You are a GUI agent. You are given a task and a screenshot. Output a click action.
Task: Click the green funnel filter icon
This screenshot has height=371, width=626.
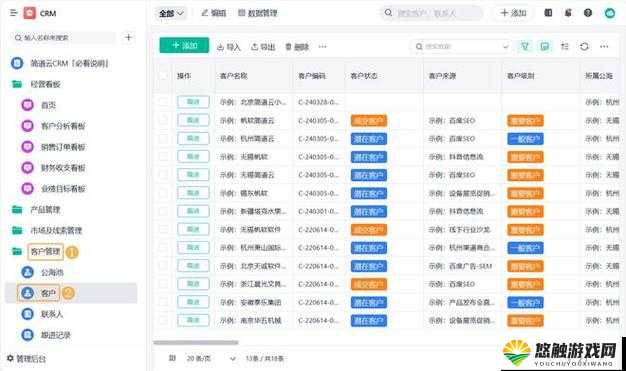[525, 46]
